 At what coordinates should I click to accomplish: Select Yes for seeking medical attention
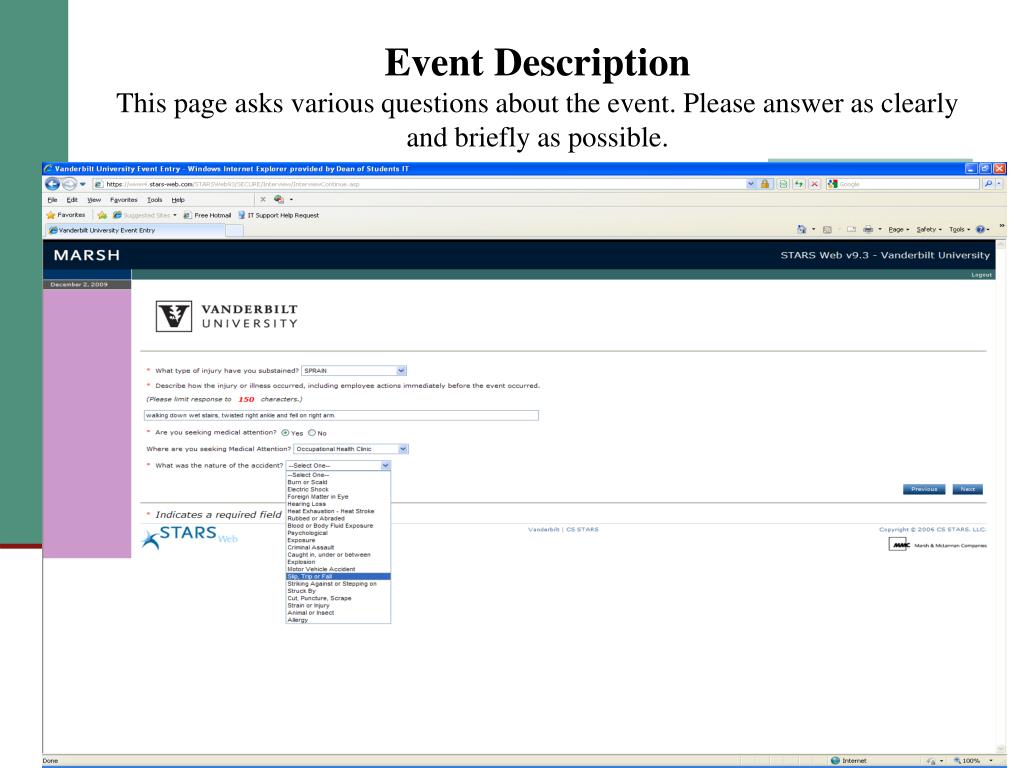pos(285,433)
